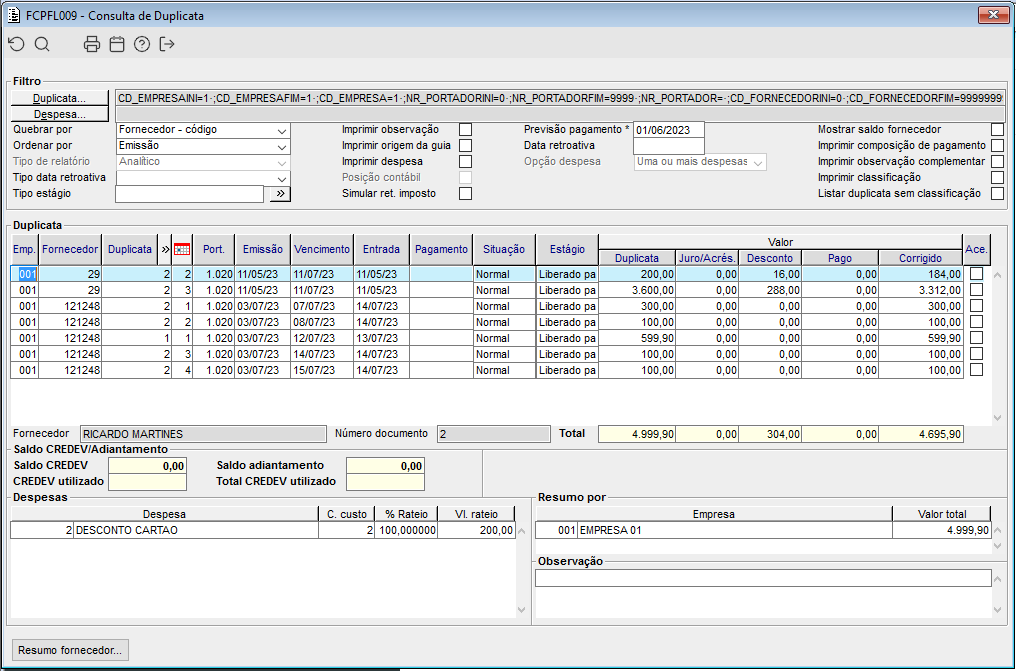Screen dimensions: 1016x671
Task: Open help with the question mark icon
Action: coord(142,44)
